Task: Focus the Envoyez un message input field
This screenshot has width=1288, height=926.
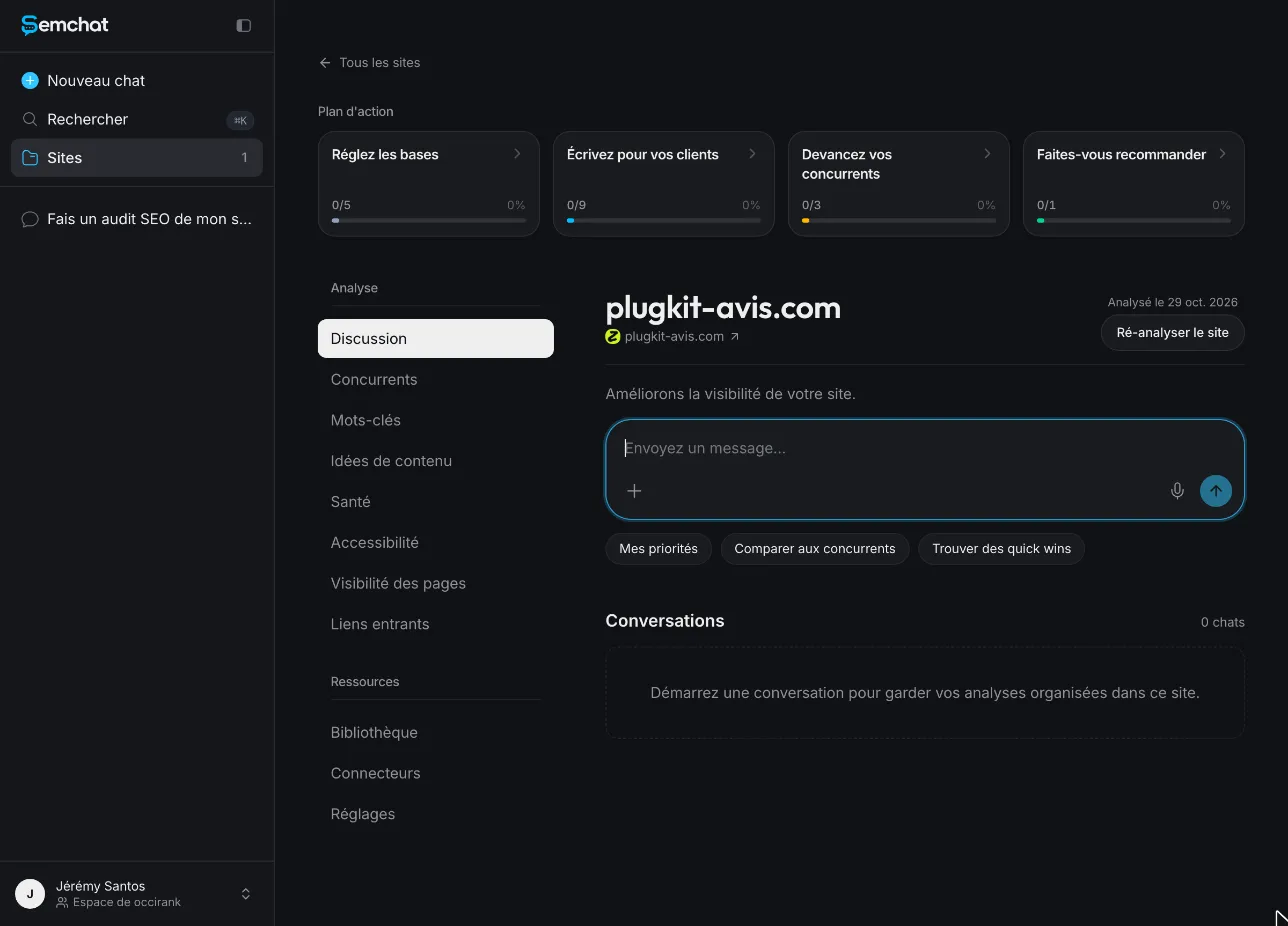Action: click(925, 448)
